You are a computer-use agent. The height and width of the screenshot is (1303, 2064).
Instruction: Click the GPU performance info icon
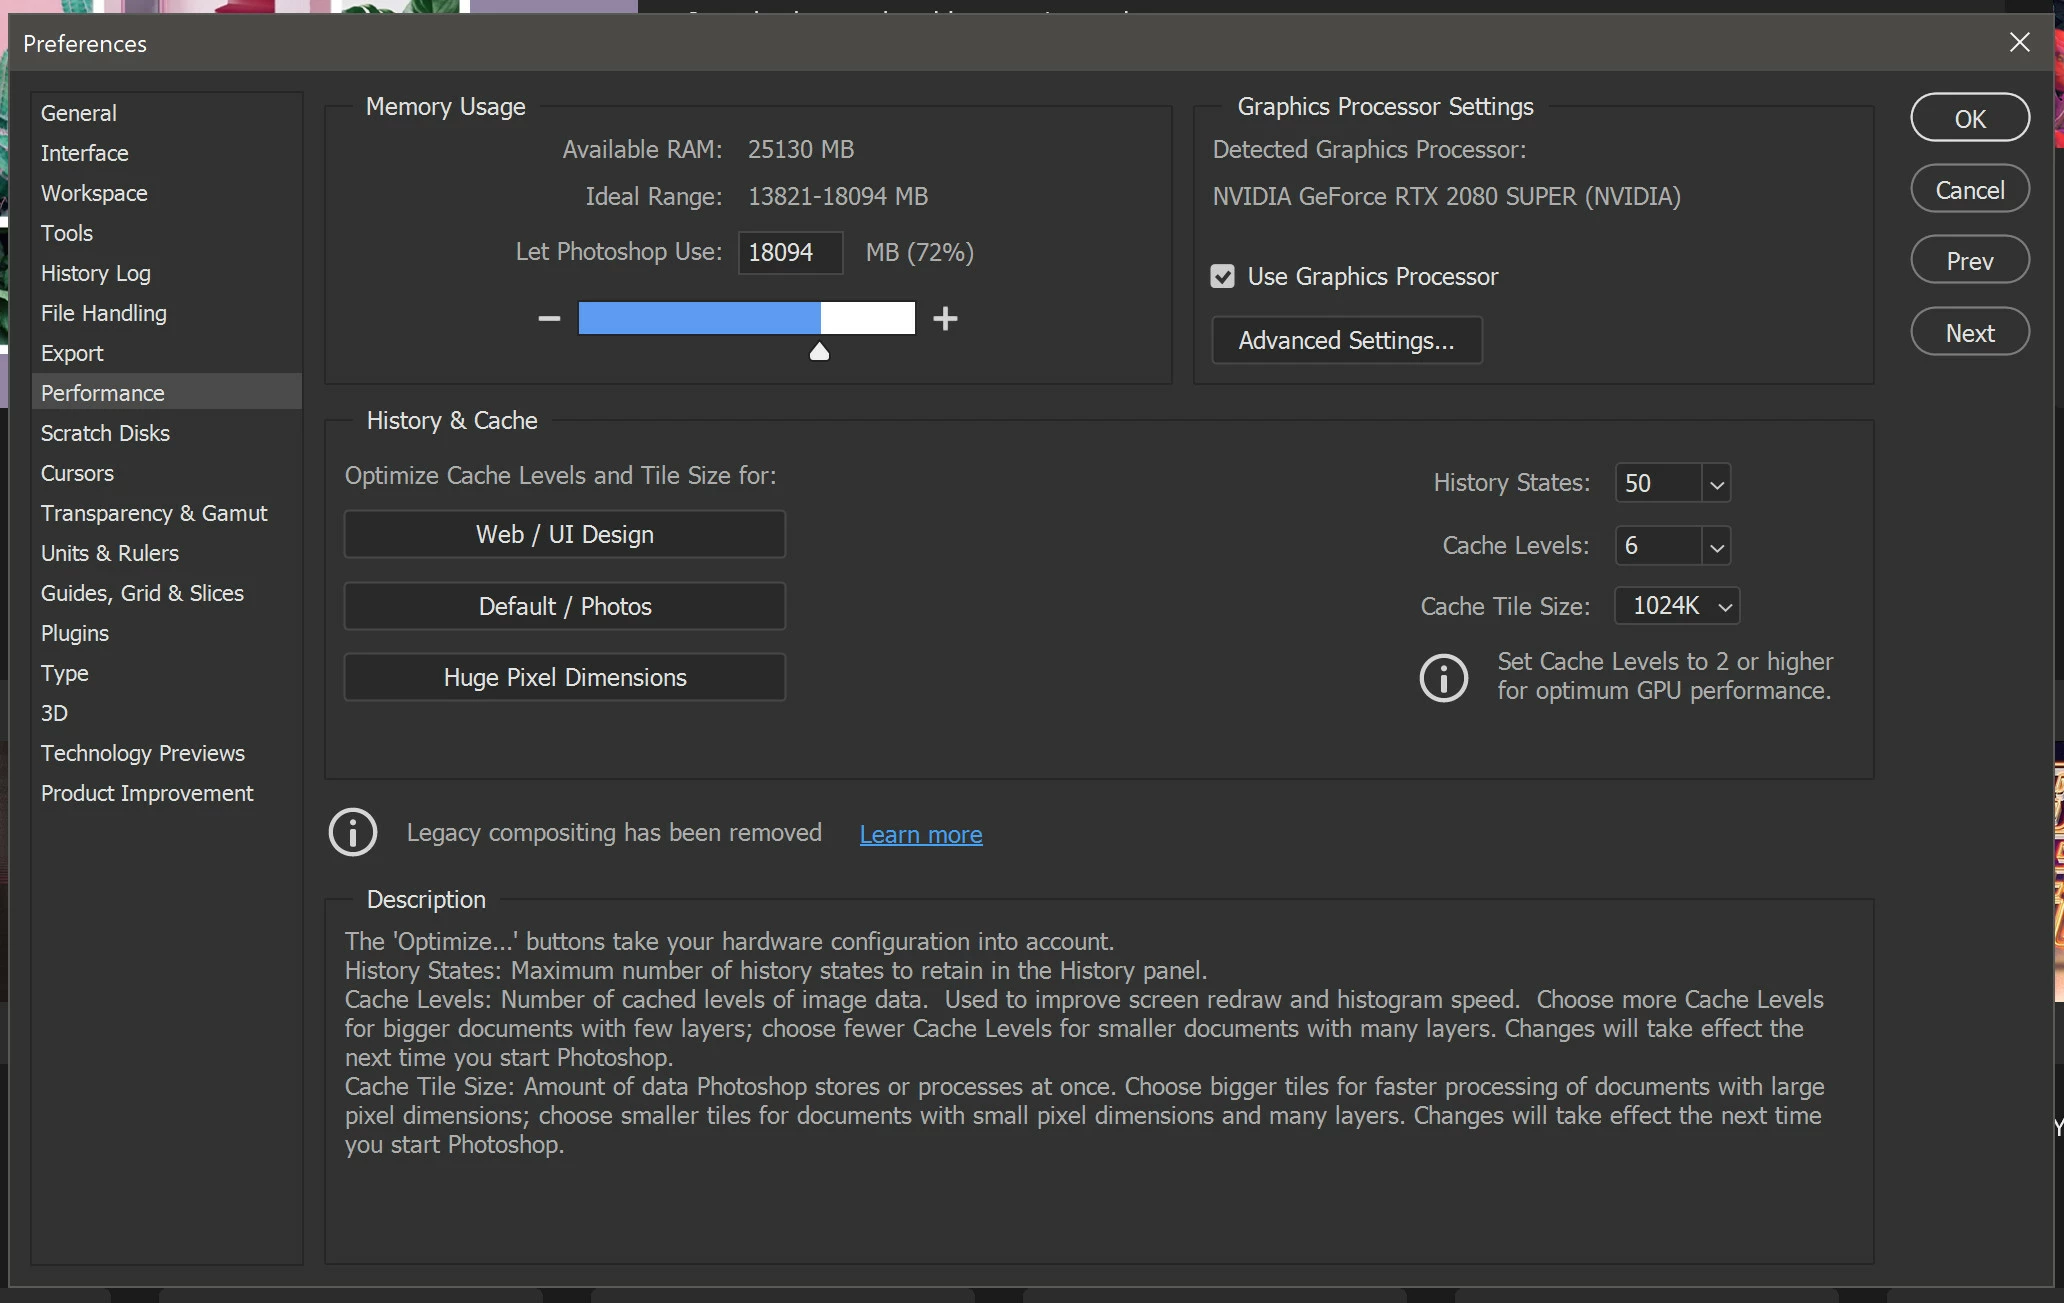pos(1444,677)
